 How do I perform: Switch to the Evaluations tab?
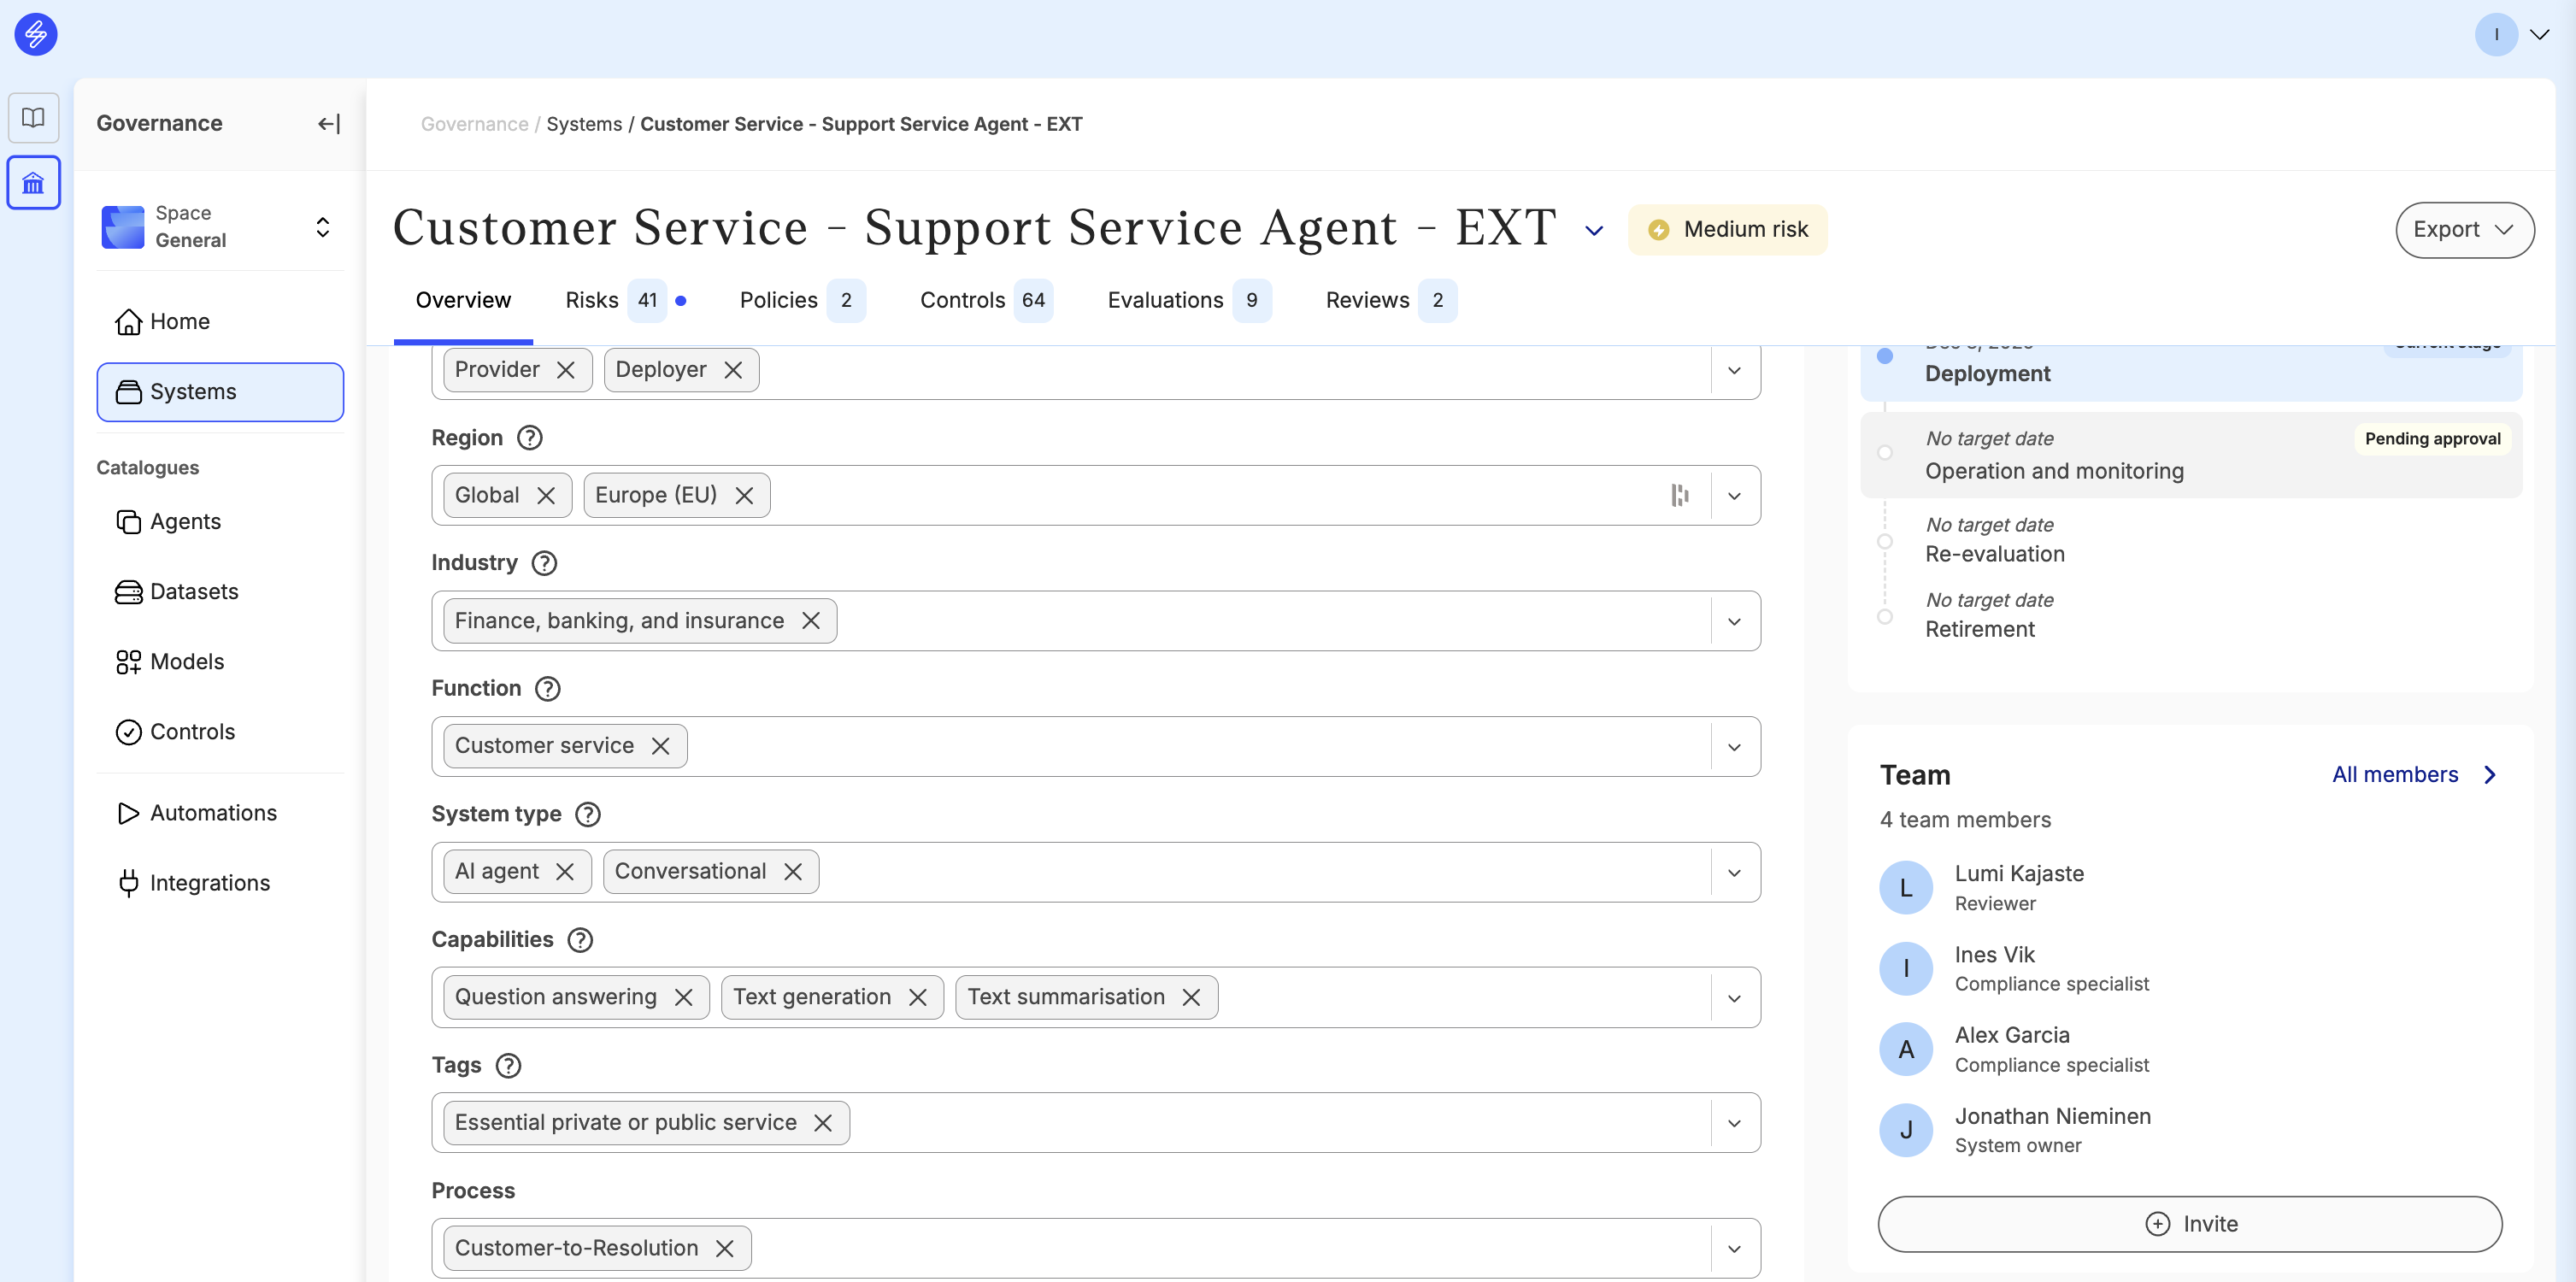point(1189,300)
